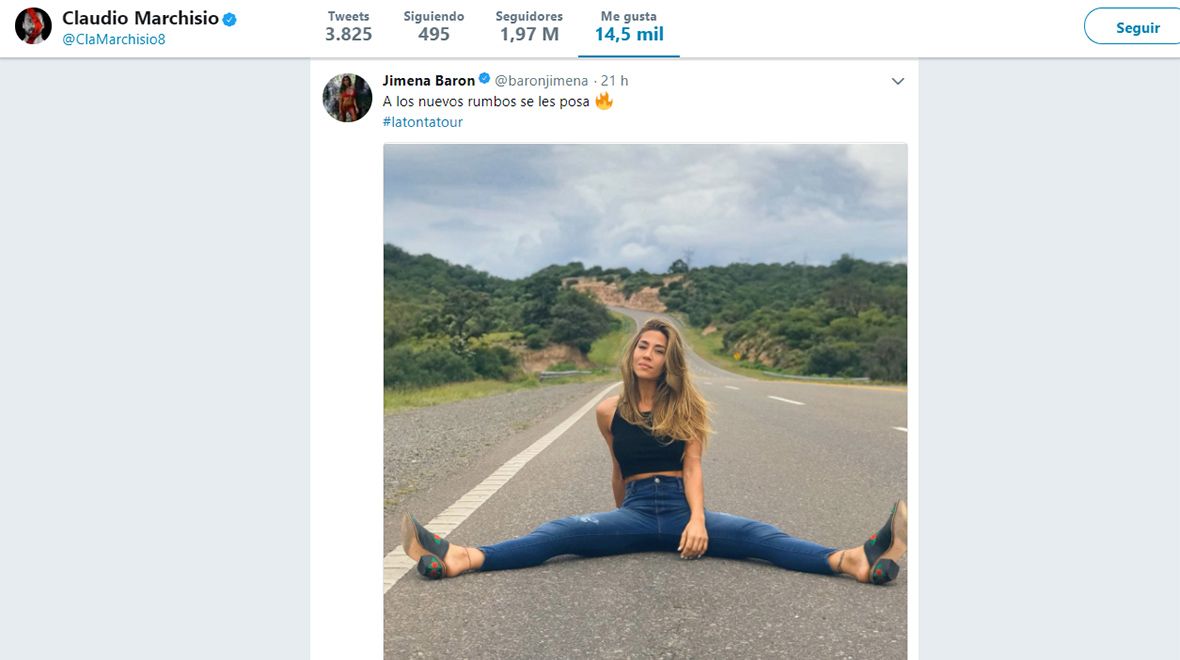Click the 14,5 mil likes count
Screen dimensions: 1180x660
[x=629, y=35]
